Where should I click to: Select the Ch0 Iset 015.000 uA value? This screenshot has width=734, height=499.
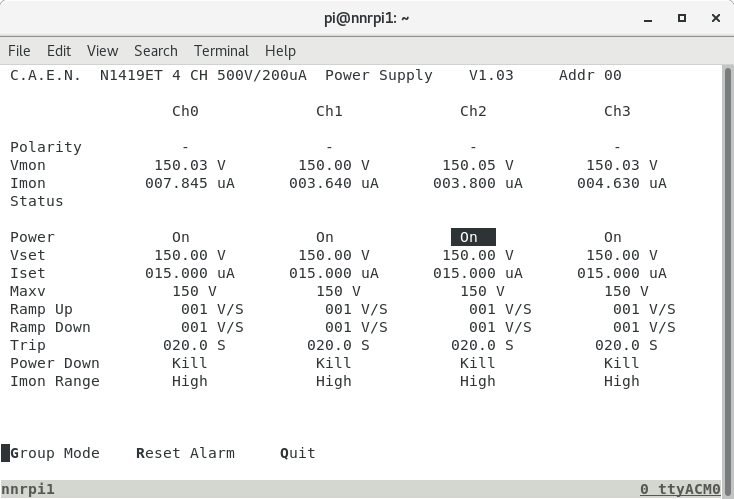pyautogui.click(x=190, y=273)
